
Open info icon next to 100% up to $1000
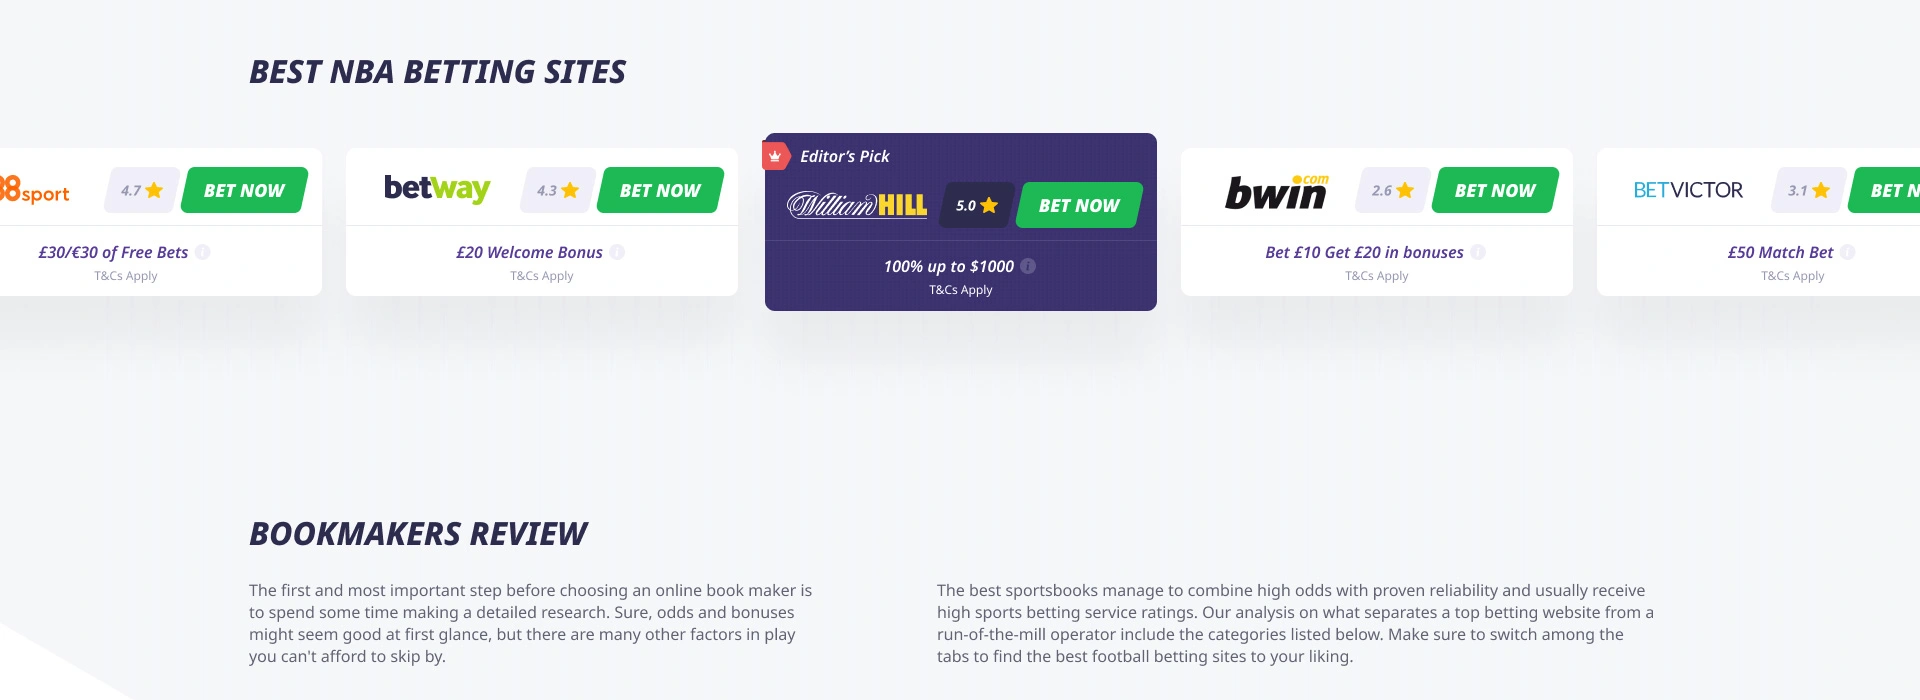[x=1028, y=266]
